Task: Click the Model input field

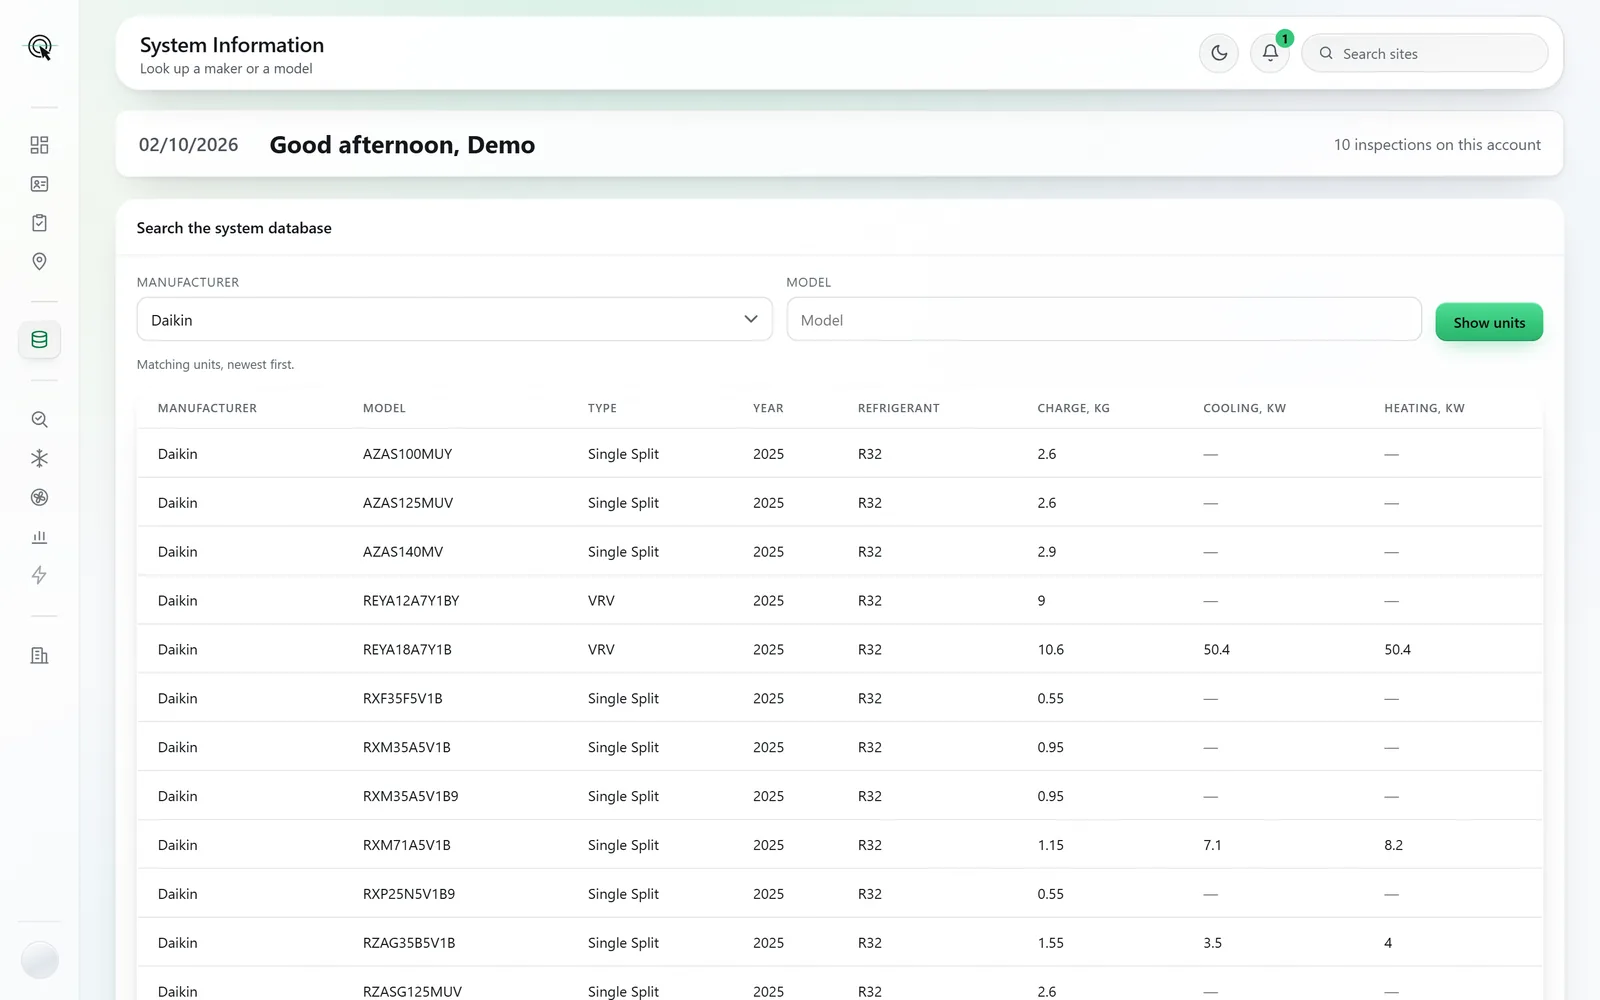Action: (1104, 319)
